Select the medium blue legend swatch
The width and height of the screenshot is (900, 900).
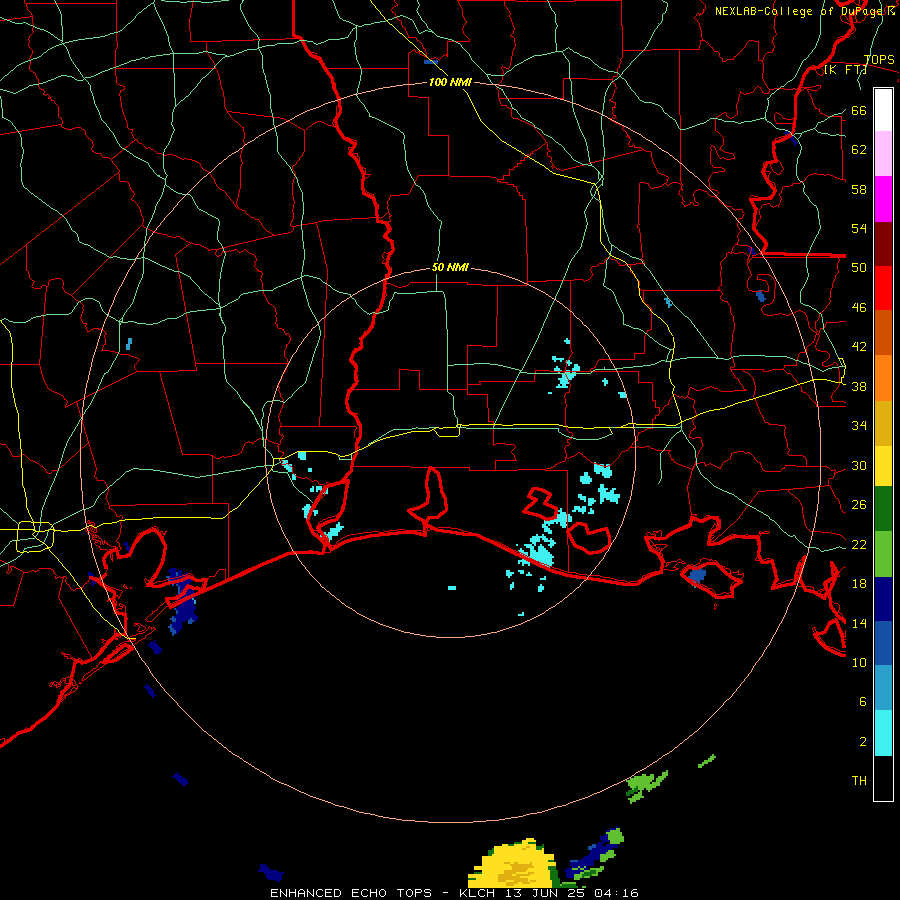coord(883,643)
